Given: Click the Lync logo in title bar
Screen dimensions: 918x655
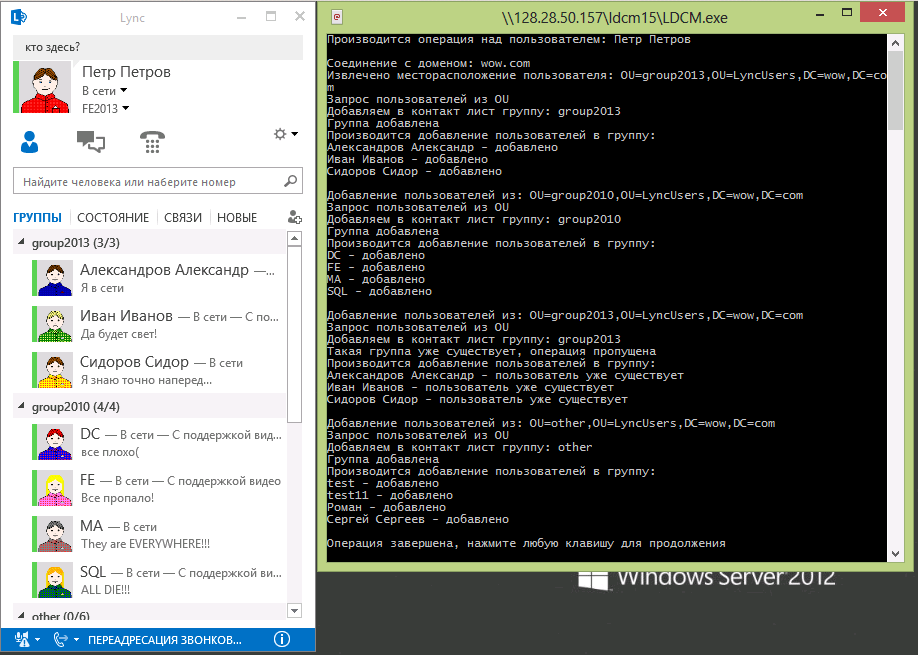Looking at the screenshot, I should pyautogui.click(x=19, y=17).
